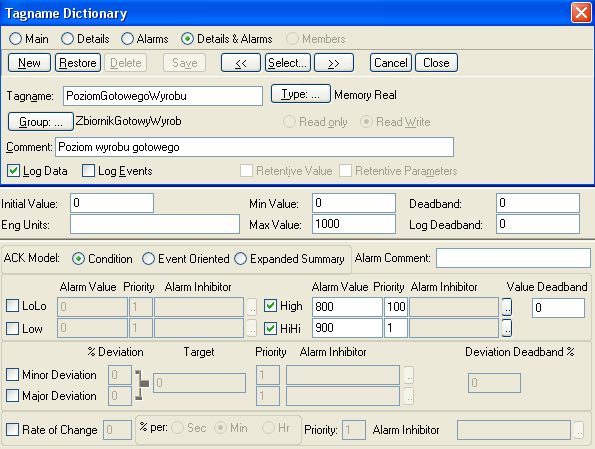Enable the Low alarm checkbox
This screenshot has height=449, width=595.
click(x=13, y=328)
